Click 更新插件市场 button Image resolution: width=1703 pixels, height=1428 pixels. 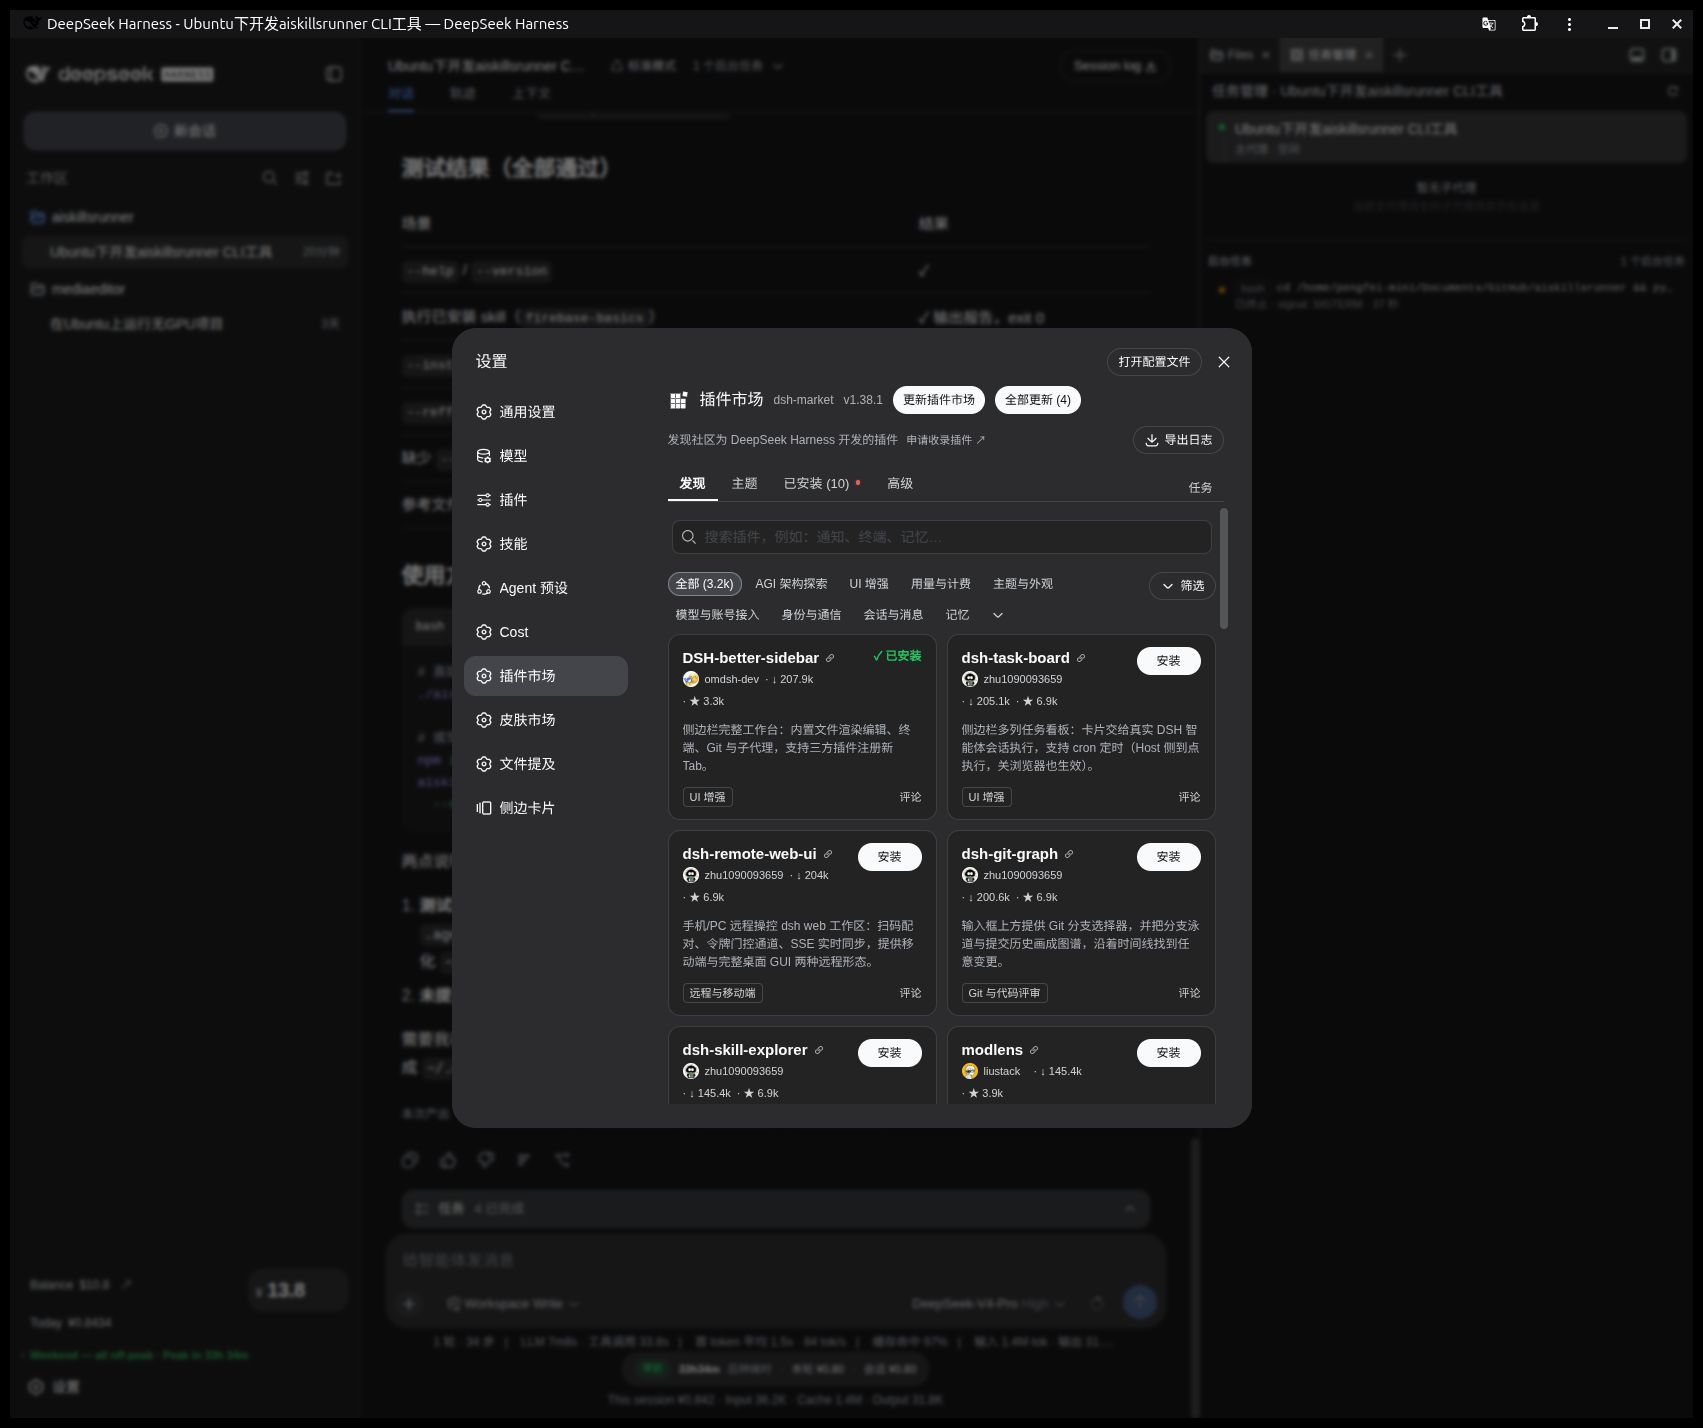939,400
